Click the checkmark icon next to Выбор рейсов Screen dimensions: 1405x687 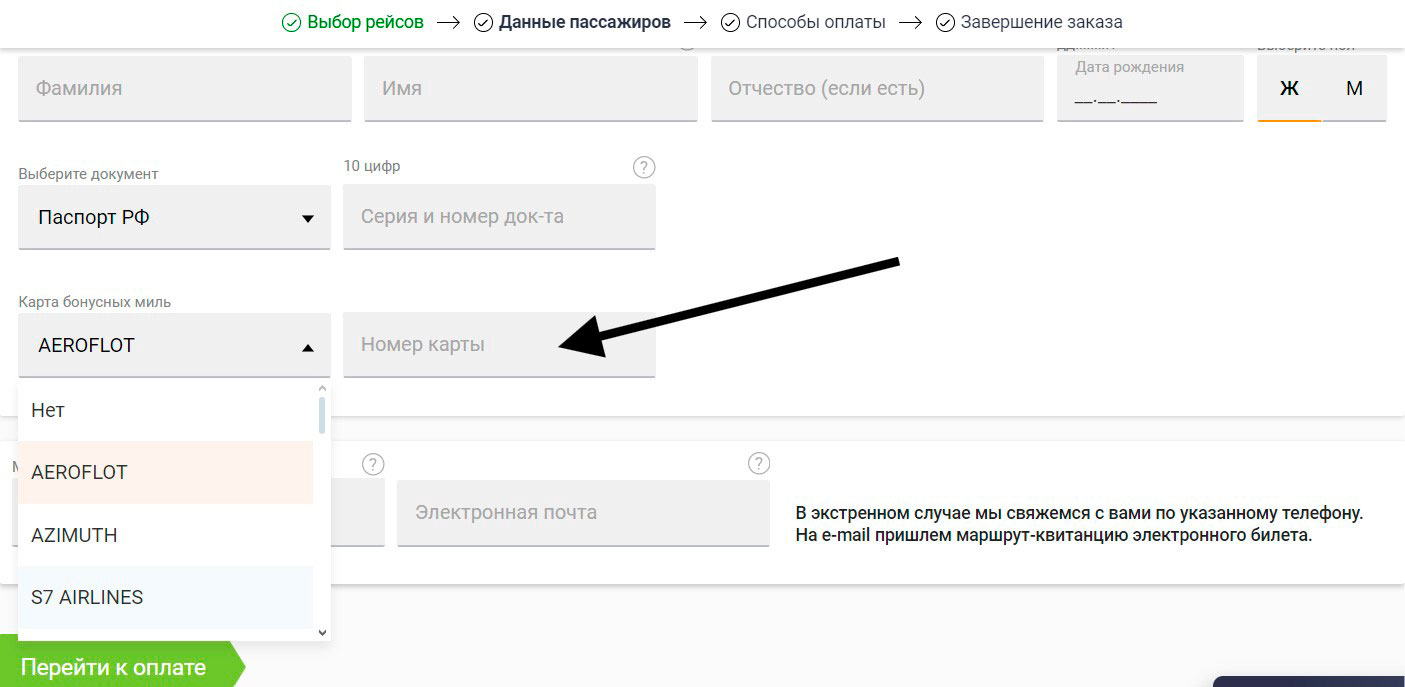click(x=291, y=22)
